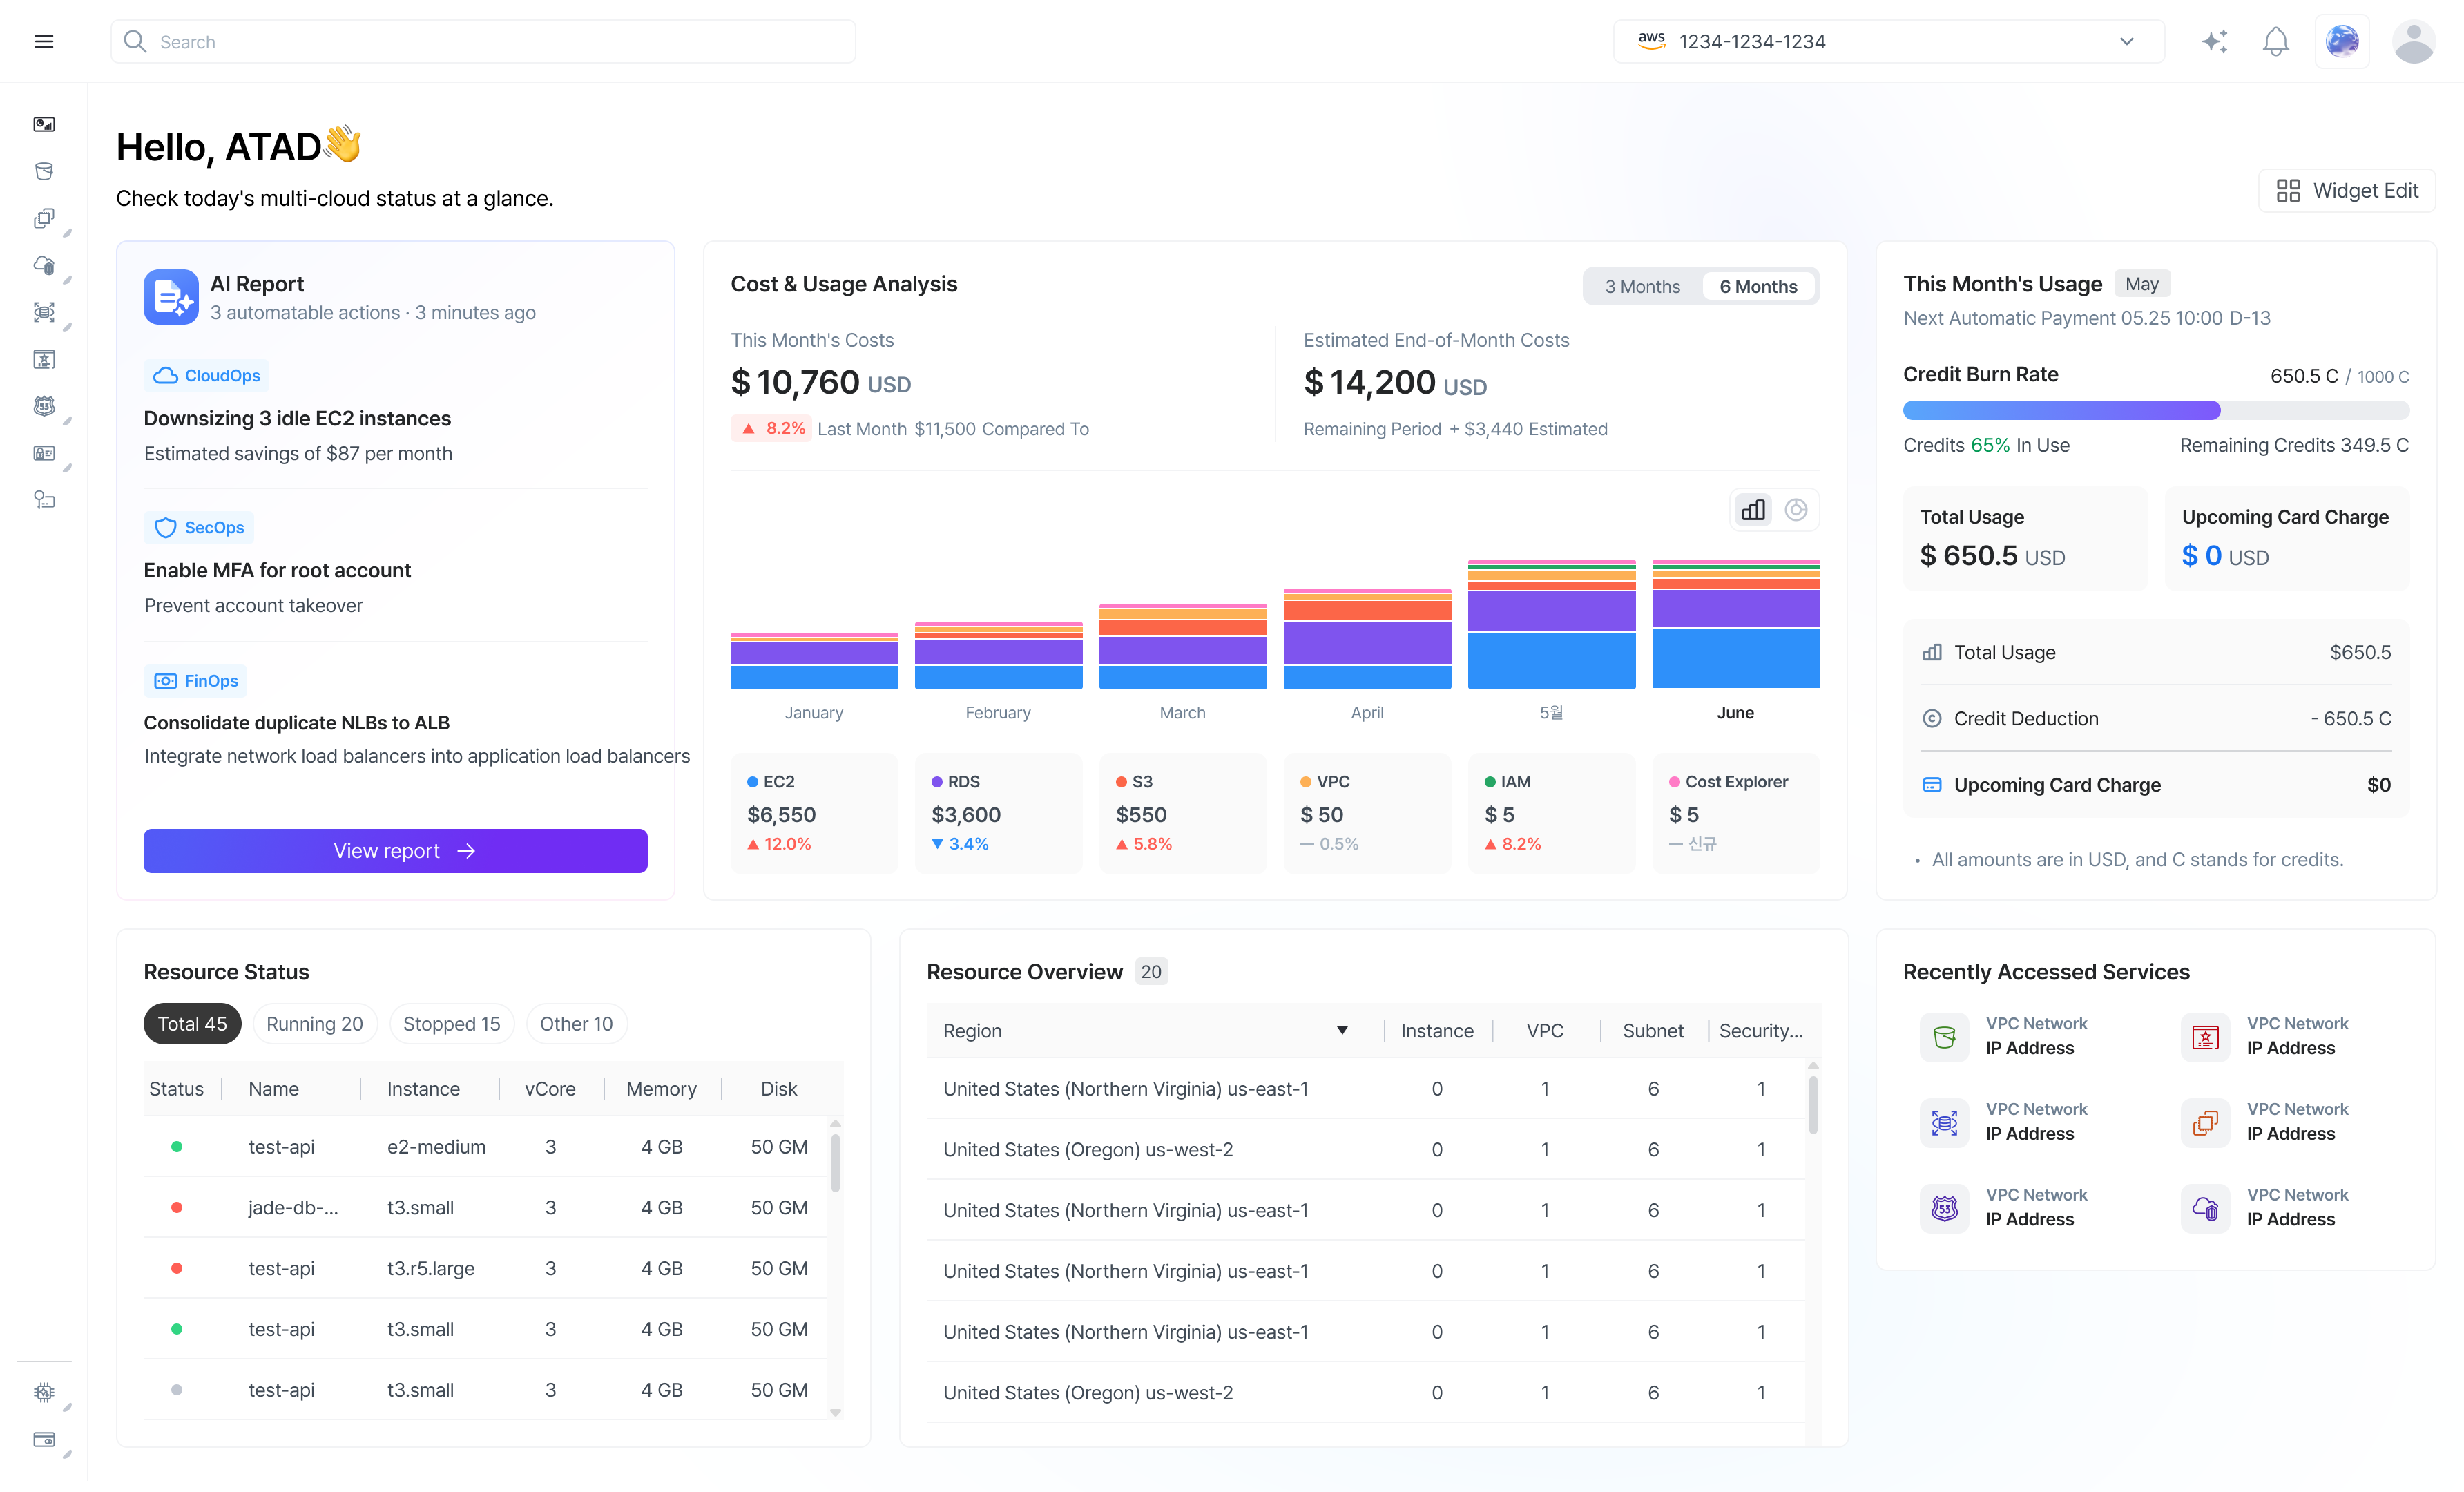Click 'Enable MFA for root account' recommendation
Image resolution: width=2464 pixels, height=1492 pixels.
coord(277,570)
